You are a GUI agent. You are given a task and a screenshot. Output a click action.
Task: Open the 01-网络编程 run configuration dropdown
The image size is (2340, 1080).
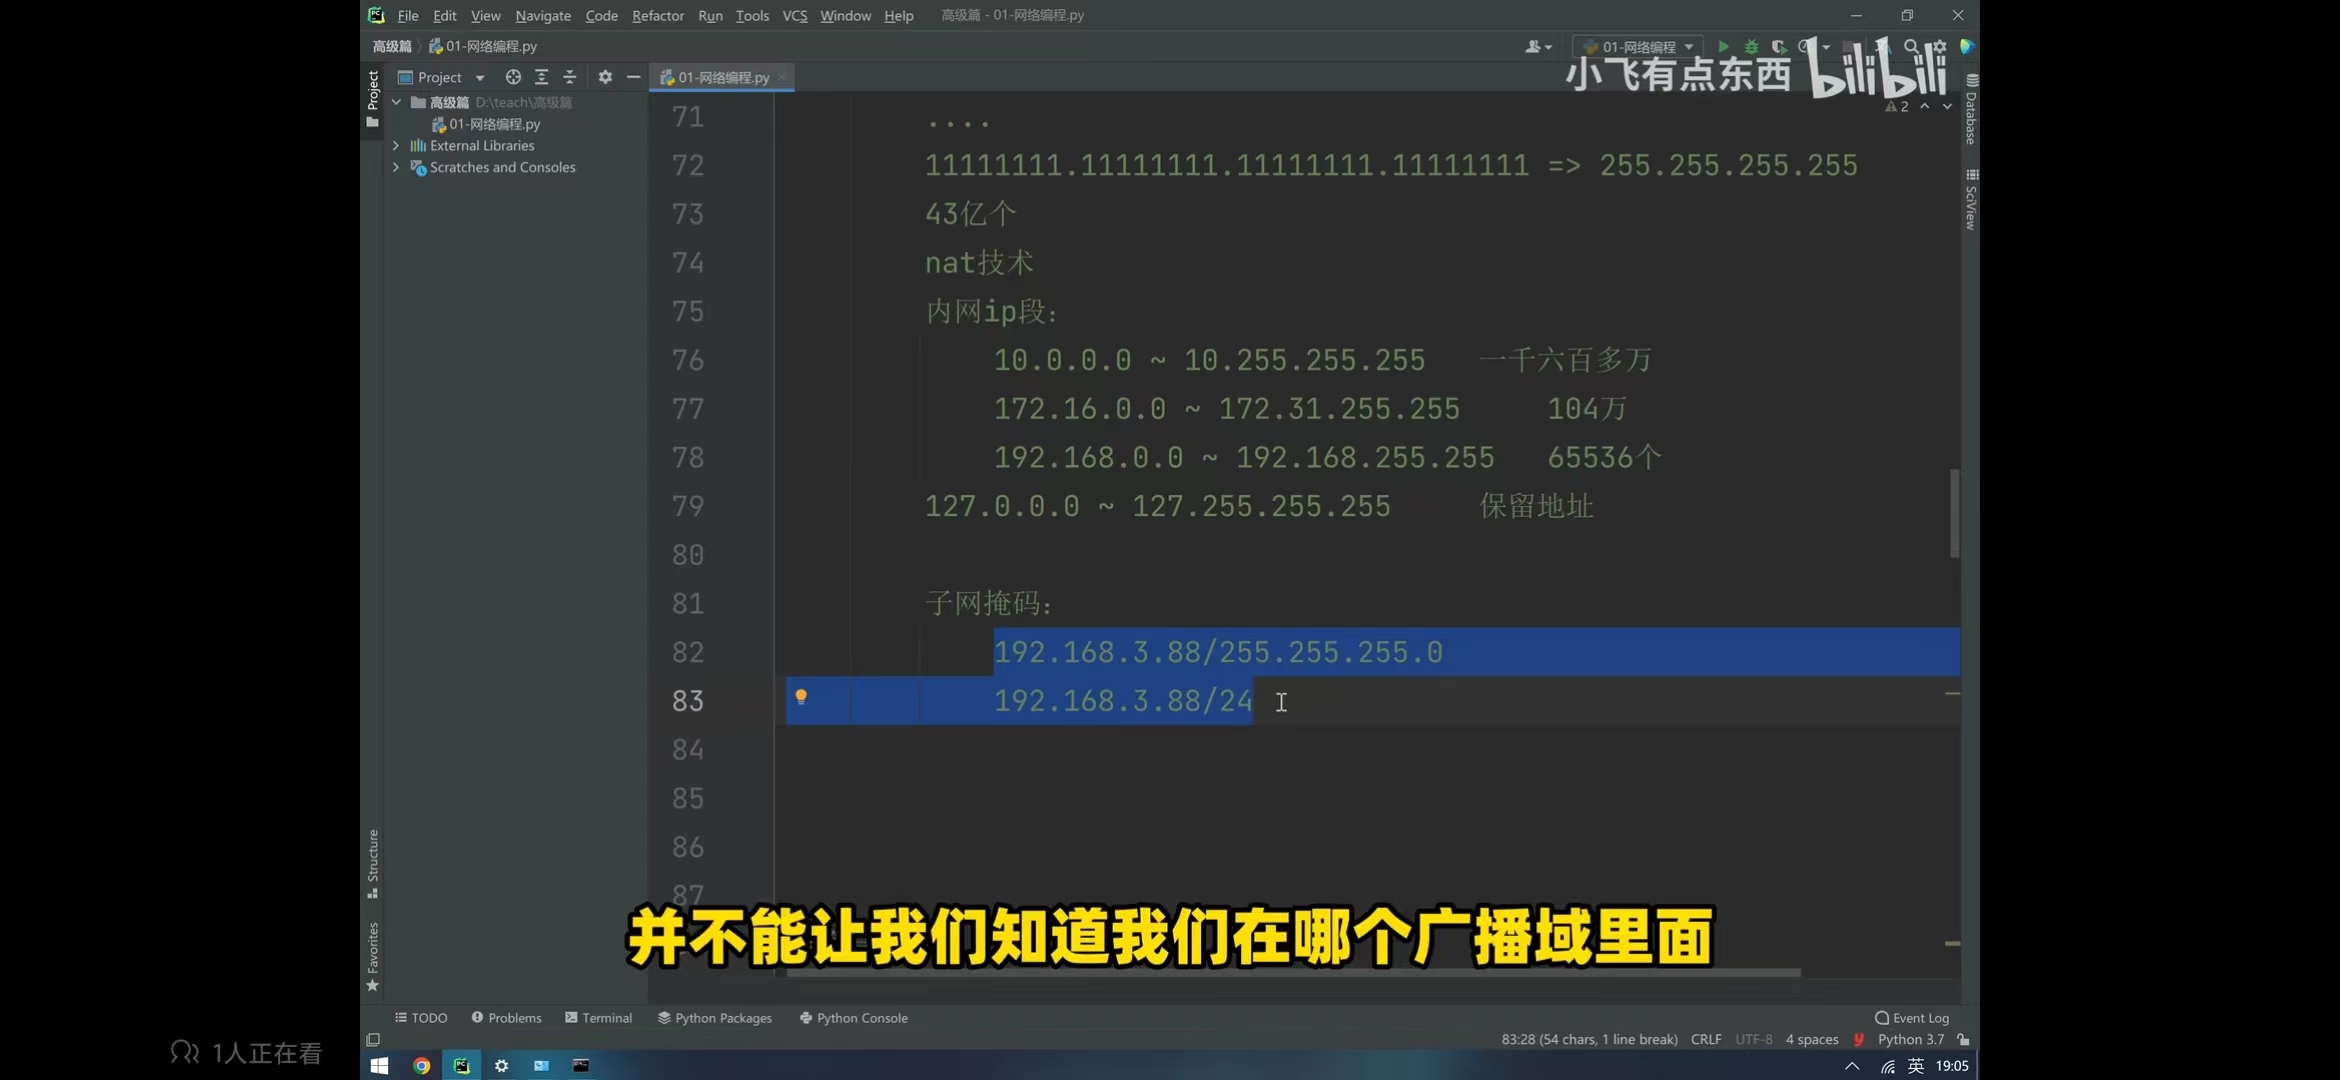pyautogui.click(x=1638, y=46)
